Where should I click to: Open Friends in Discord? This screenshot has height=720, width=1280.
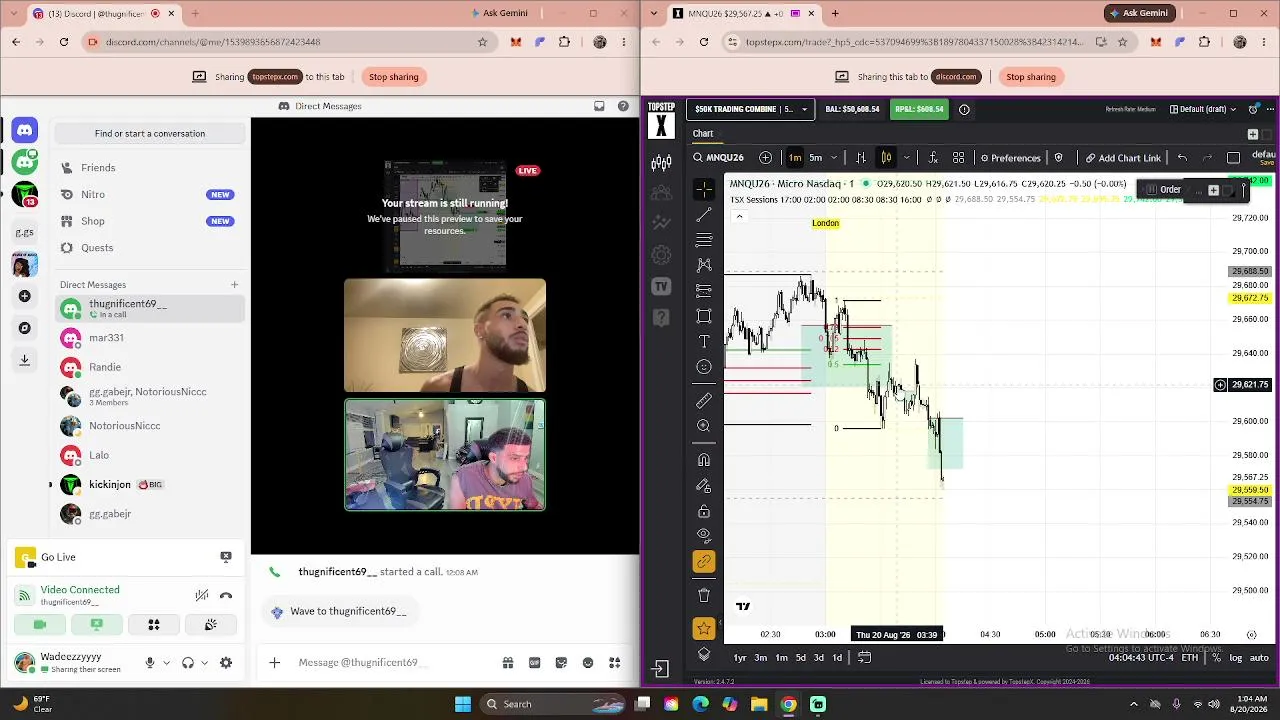pyautogui.click(x=150, y=168)
